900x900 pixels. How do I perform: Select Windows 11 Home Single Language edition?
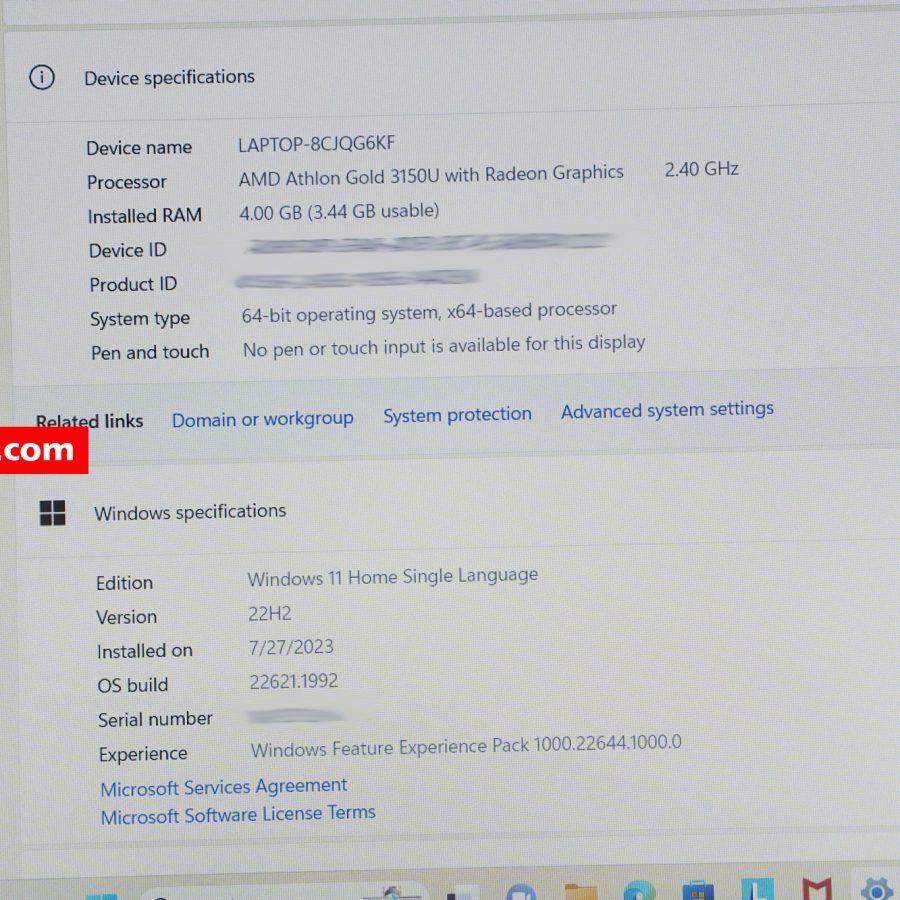click(393, 577)
